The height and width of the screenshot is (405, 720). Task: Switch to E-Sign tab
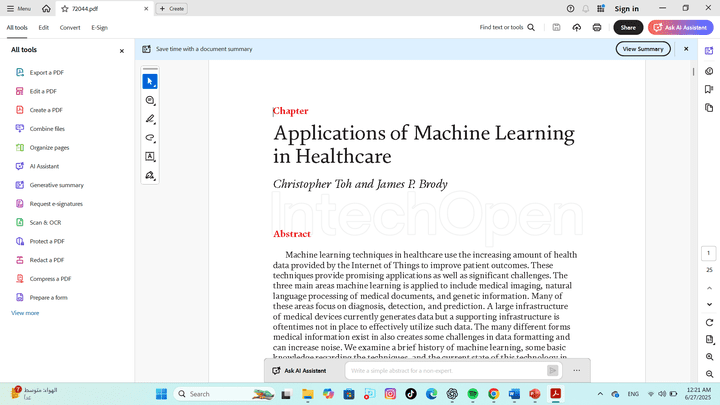[99, 28]
